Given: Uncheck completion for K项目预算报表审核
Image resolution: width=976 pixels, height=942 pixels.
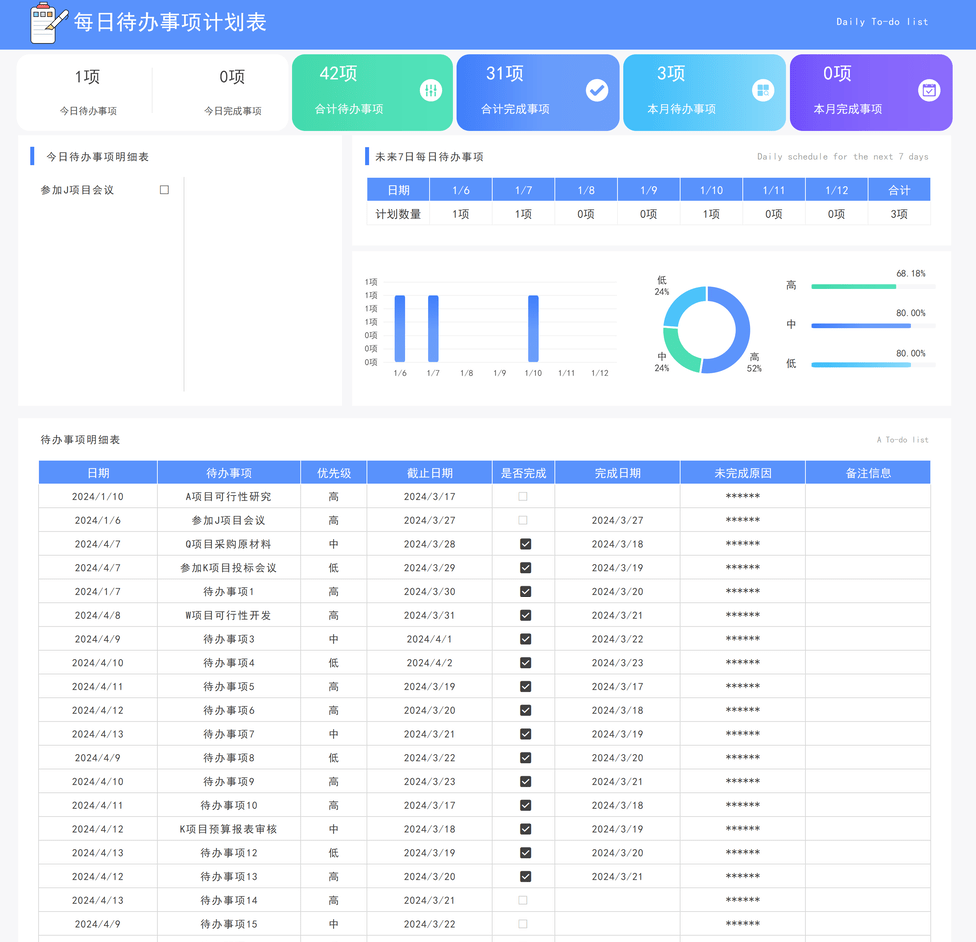Looking at the screenshot, I should point(524,829).
